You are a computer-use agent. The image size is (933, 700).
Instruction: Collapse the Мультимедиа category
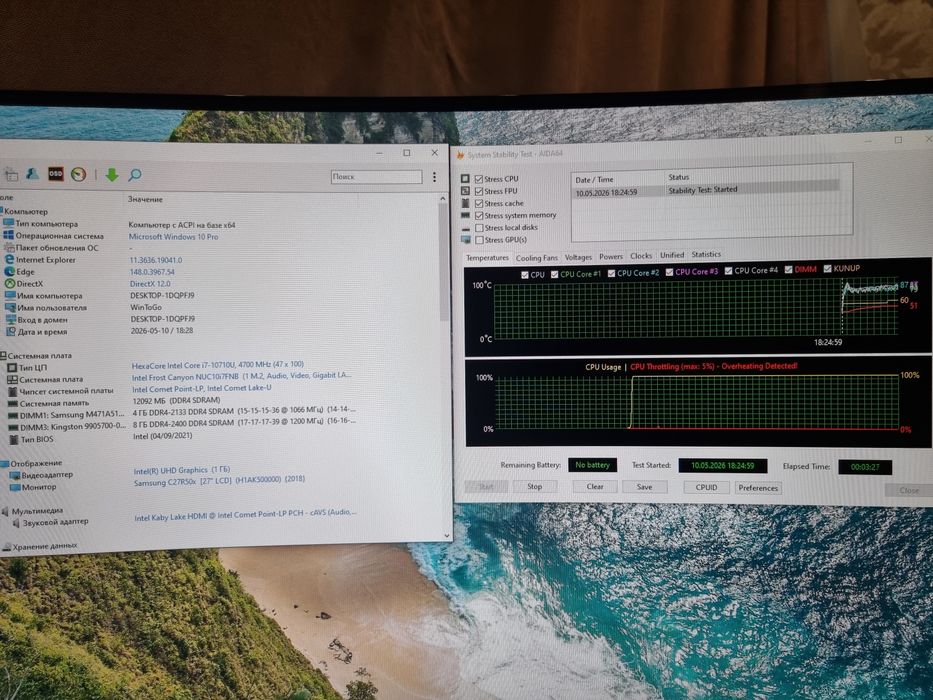[5, 511]
